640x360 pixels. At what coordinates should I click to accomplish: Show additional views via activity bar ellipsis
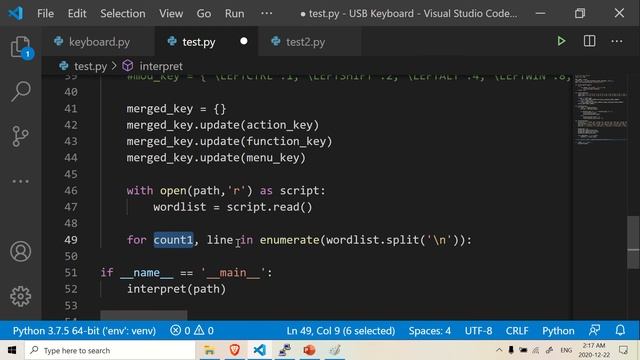coord(20,181)
